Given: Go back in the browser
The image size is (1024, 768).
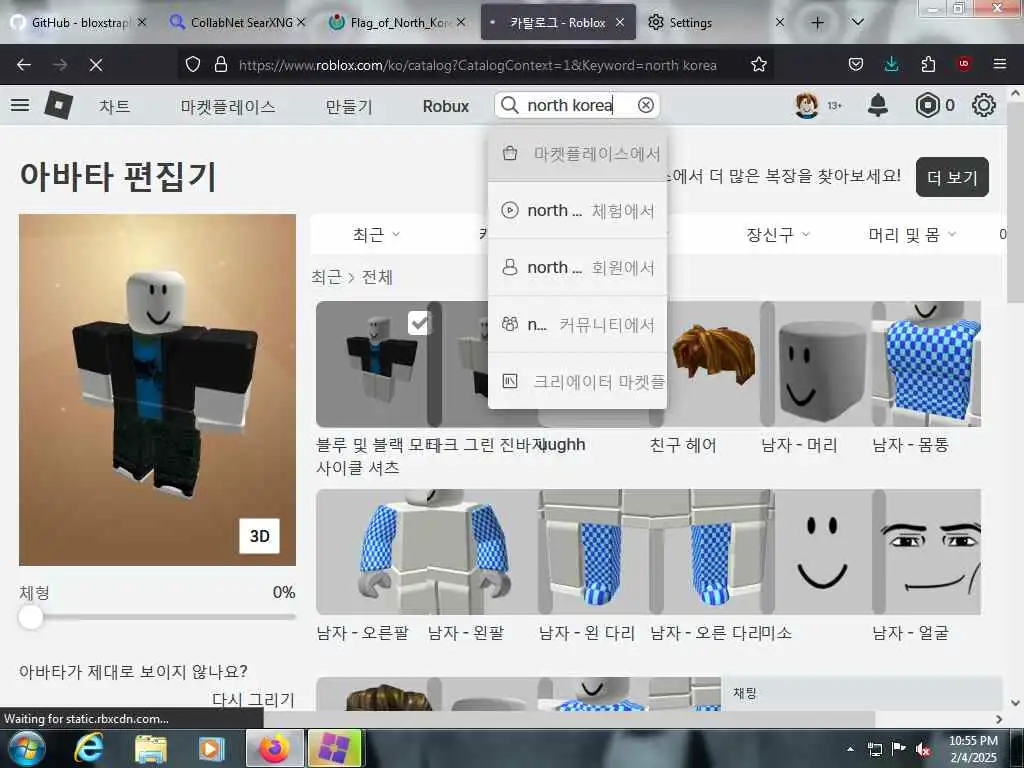Looking at the screenshot, I should click(x=24, y=65).
